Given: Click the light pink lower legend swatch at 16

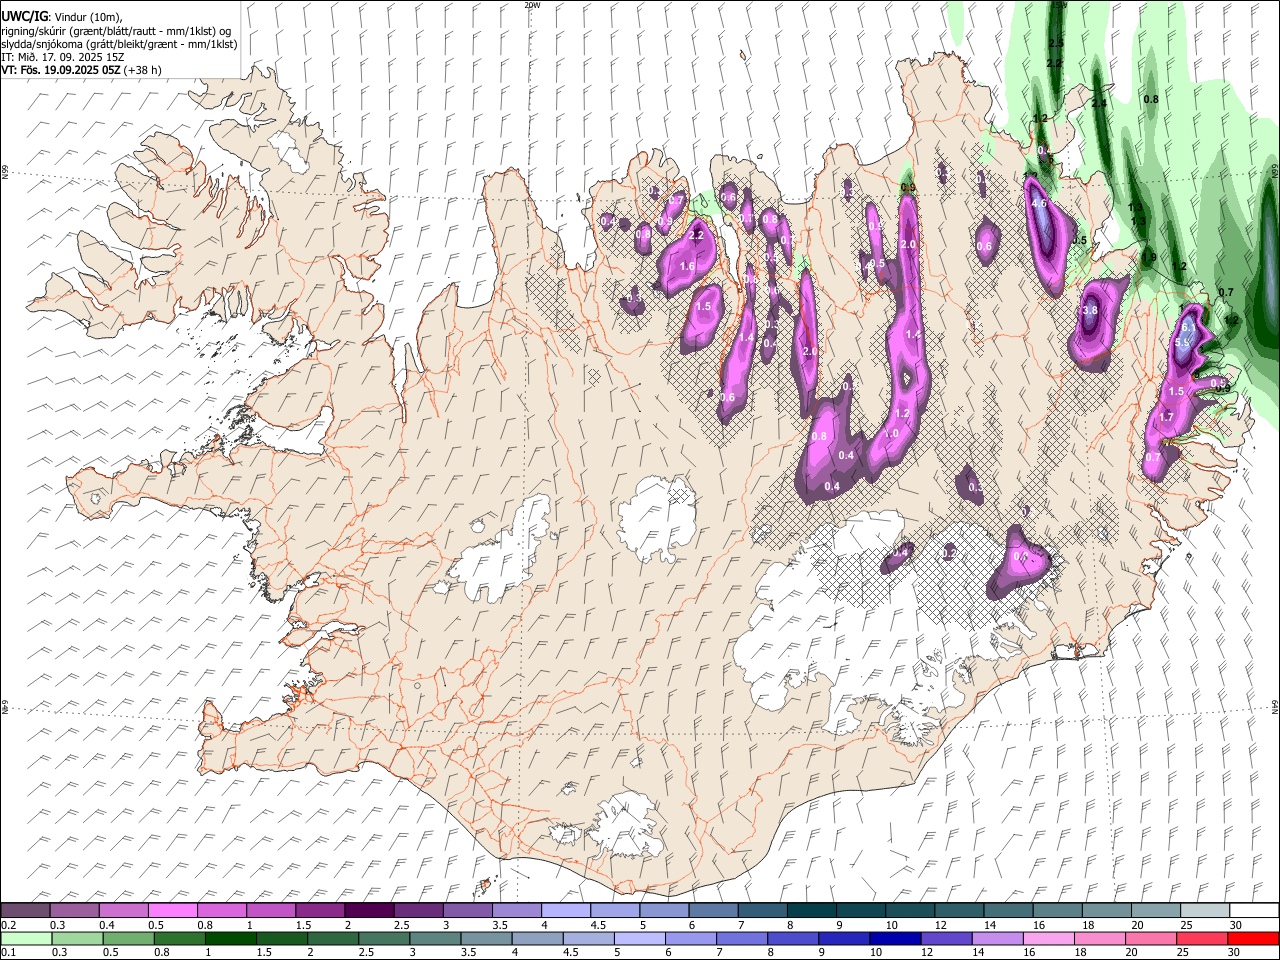Looking at the screenshot, I should [1049, 938].
